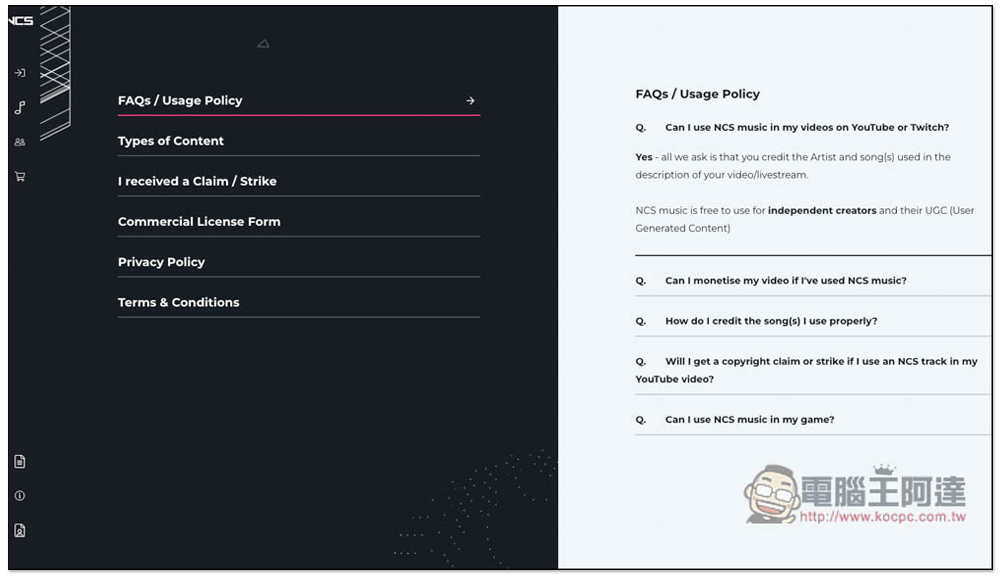Click the contact profile icon at sidebar bottom
This screenshot has width=1000, height=576.
(20, 530)
